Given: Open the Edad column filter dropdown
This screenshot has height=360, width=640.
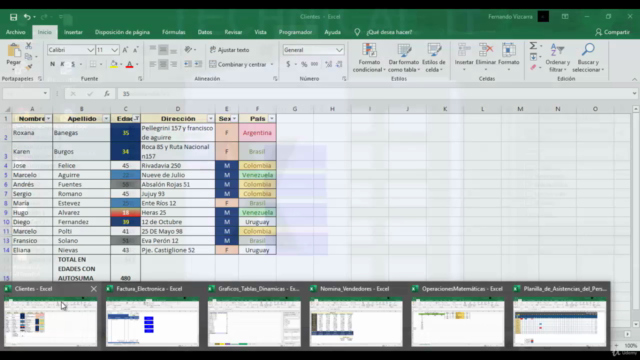Looking at the screenshot, I should 136,119.
